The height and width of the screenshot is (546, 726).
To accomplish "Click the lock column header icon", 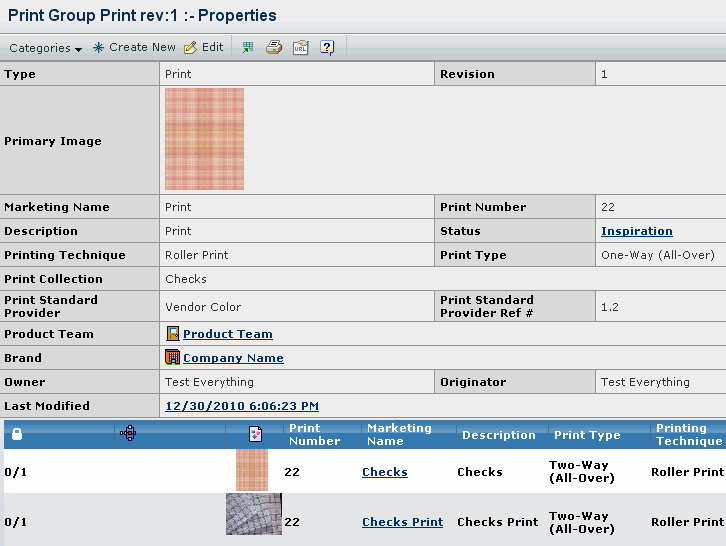I will pyautogui.click(x=17, y=434).
